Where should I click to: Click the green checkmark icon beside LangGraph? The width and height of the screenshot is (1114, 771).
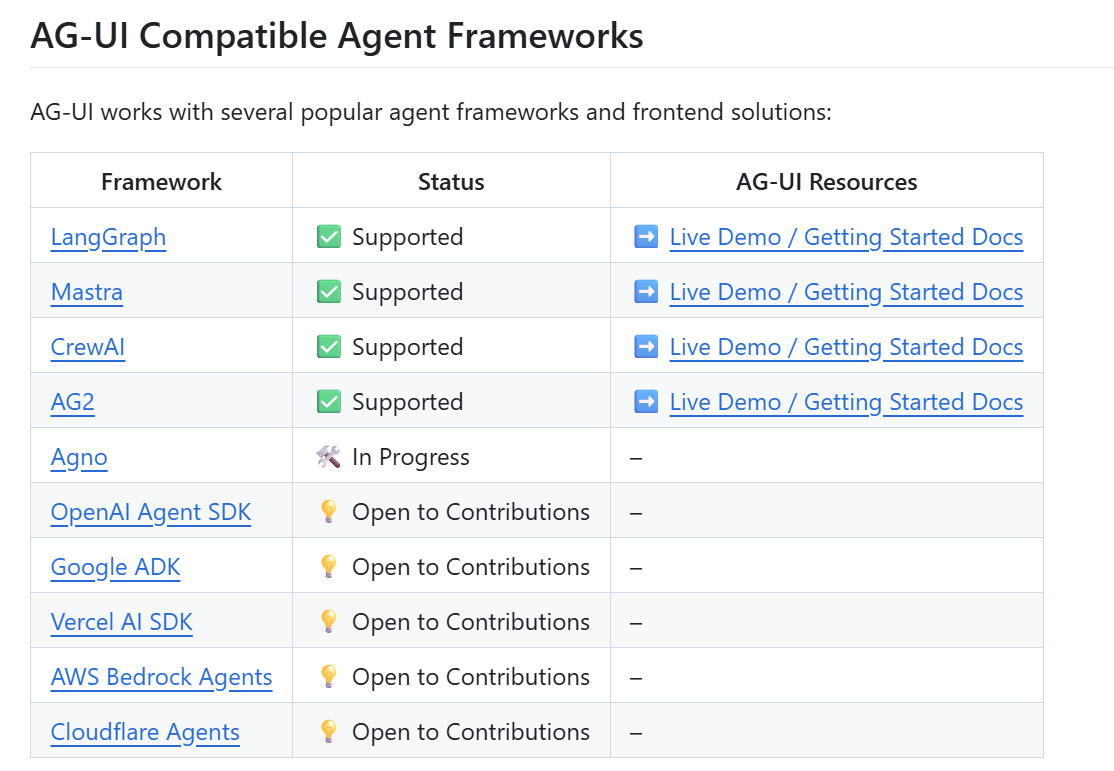328,237
